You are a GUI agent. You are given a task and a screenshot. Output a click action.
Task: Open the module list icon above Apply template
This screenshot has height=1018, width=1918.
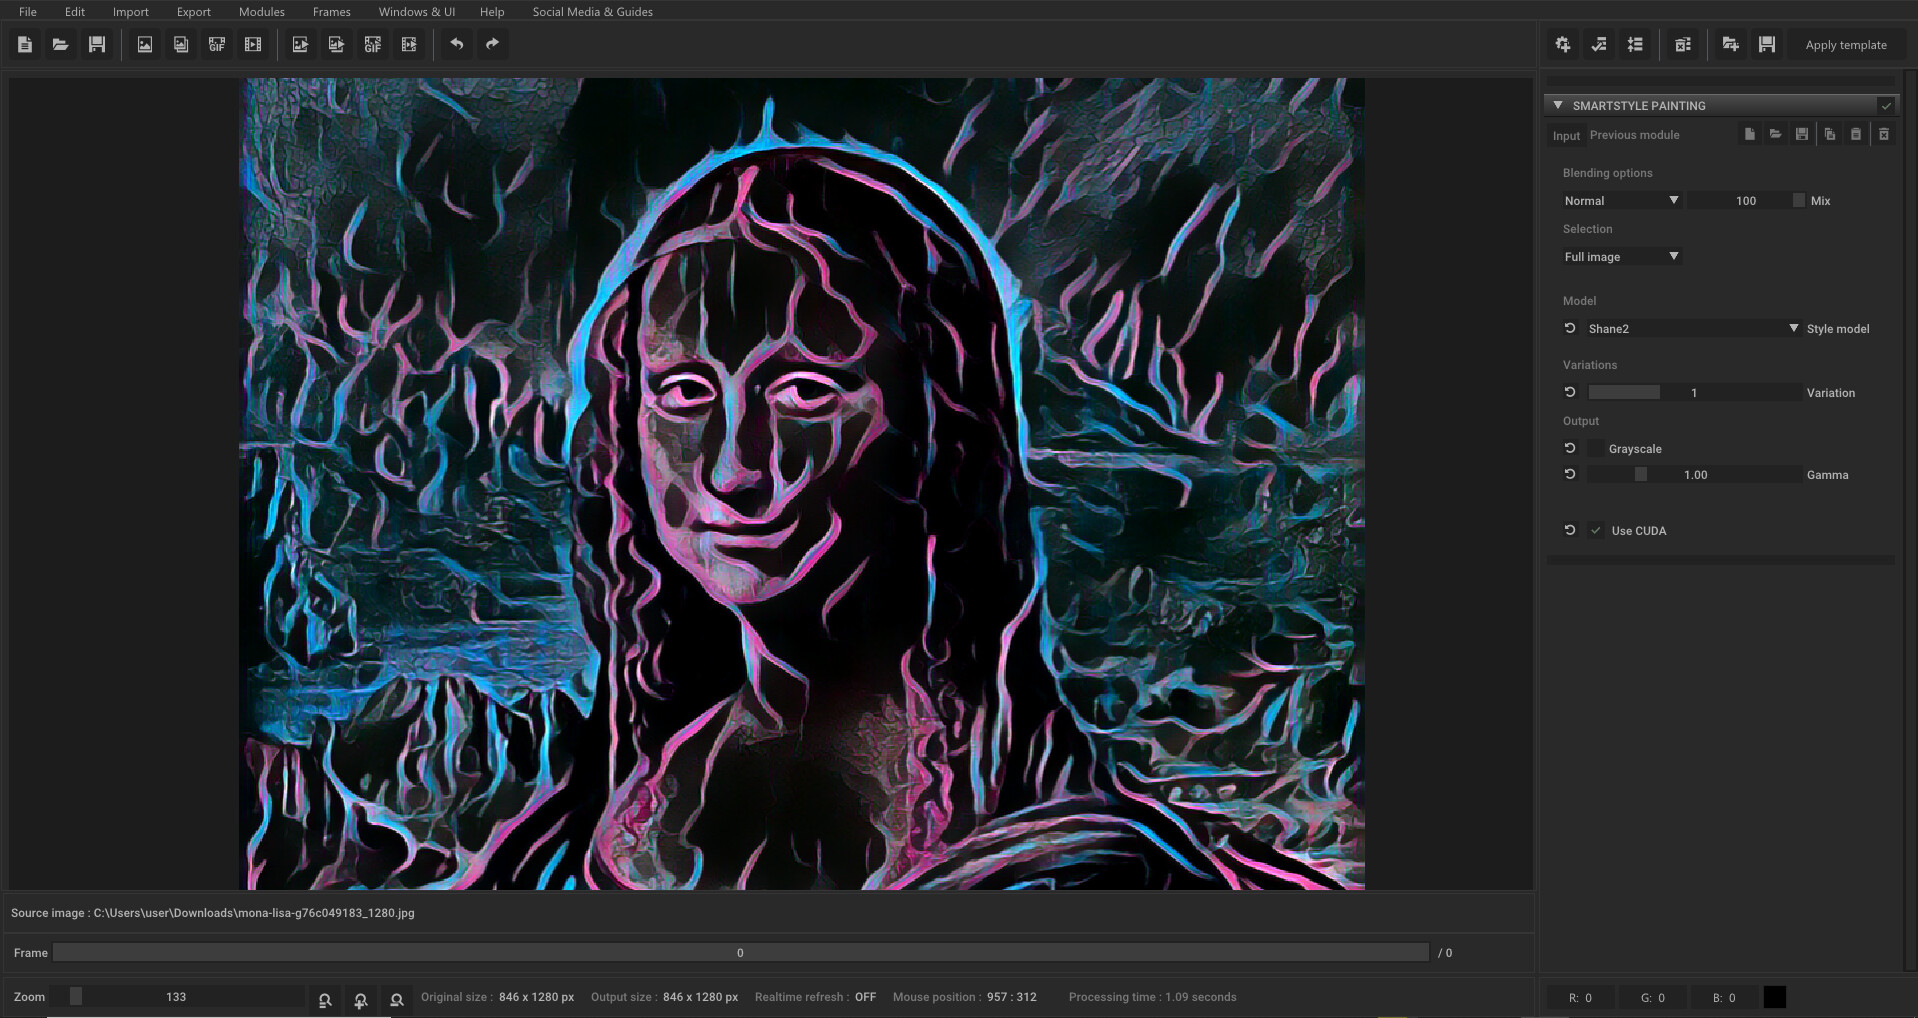coord(1636,44)
